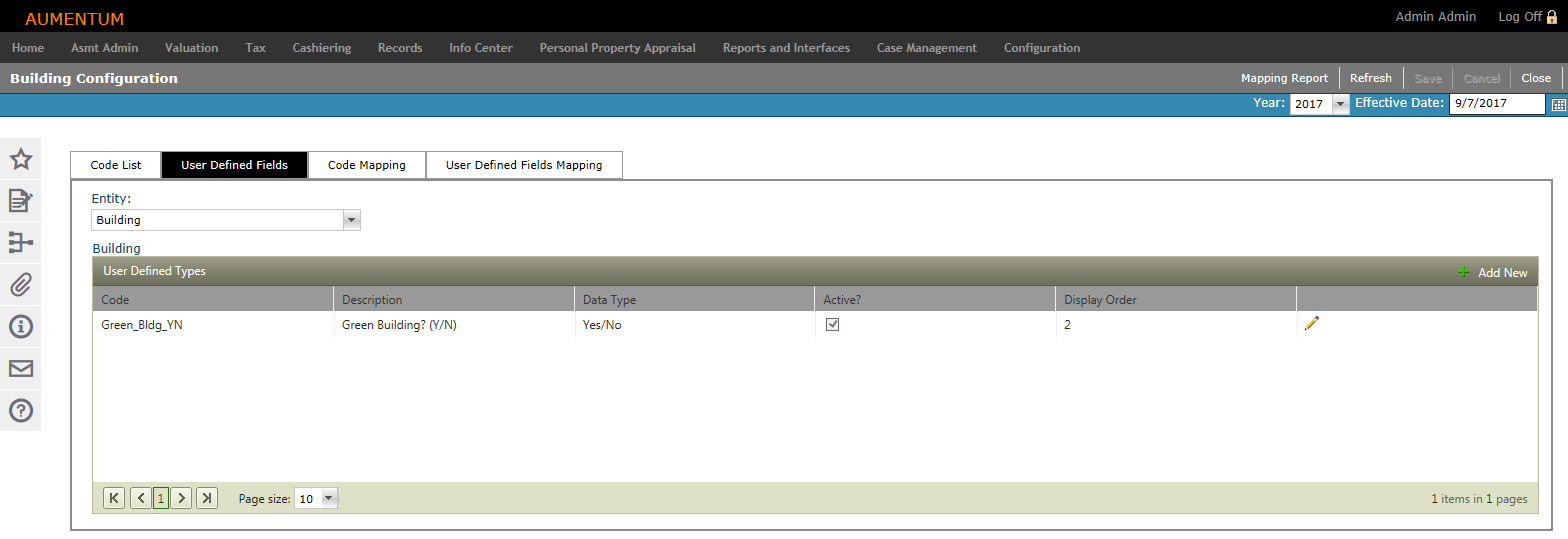Expand the Page size dropdown
Viewport: 1568px width, 539px height.
coord(329,498)
